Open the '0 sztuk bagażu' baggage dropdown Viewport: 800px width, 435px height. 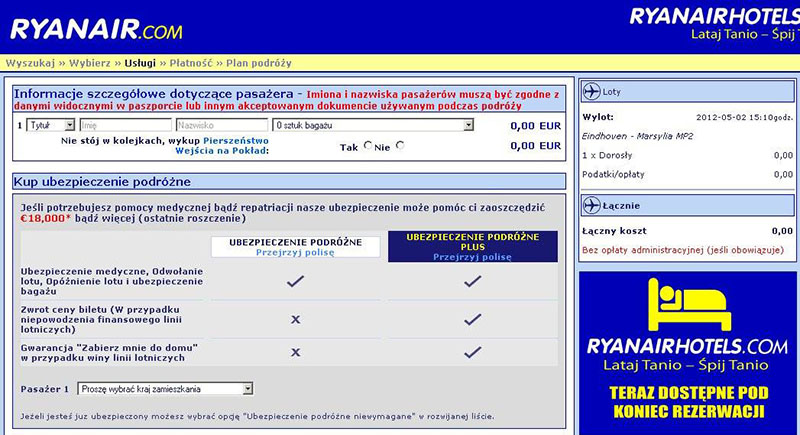click(x=373, y=125)
